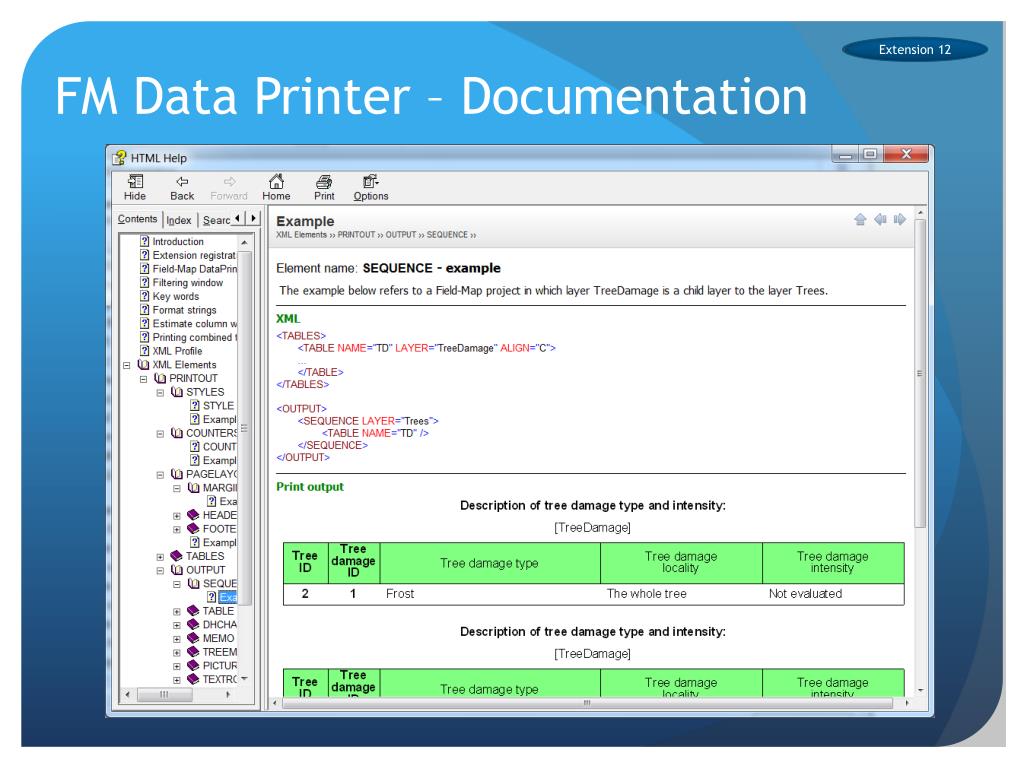Click the SEQUENCE breadcrumb link
This screenshot has height=768, width=1024.
pos(447,235)
